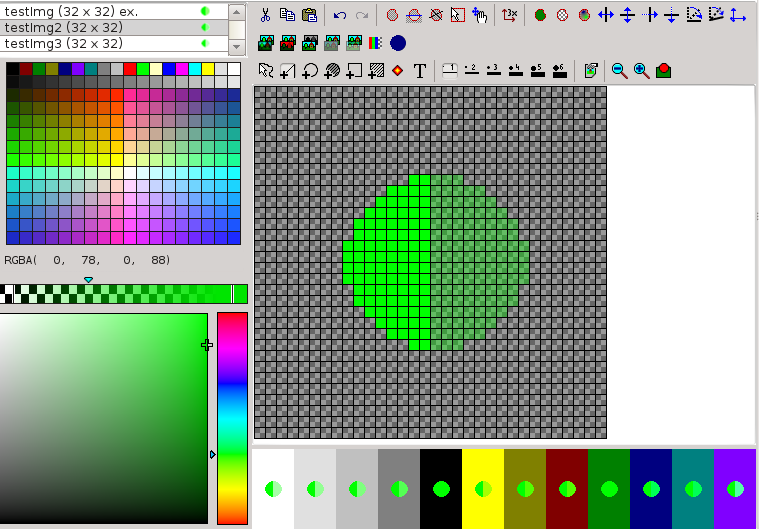759x529 pixels.
Task: Set line width to 1
Action: (449, 71)
